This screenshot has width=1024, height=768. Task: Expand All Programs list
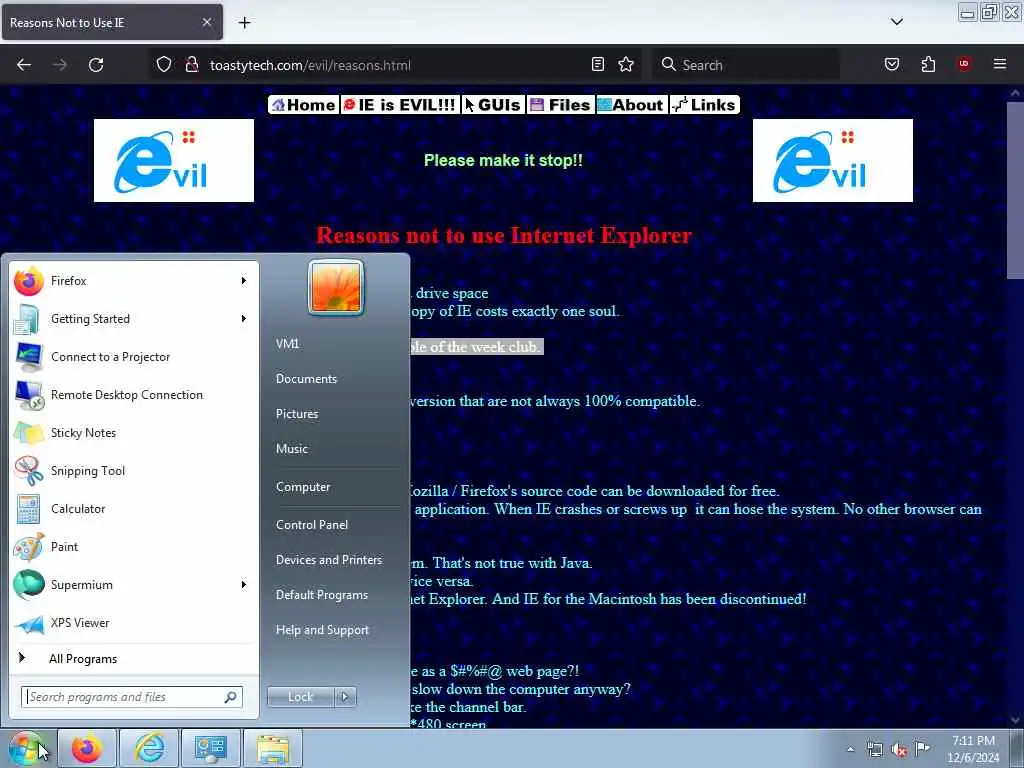coord(133,659)
